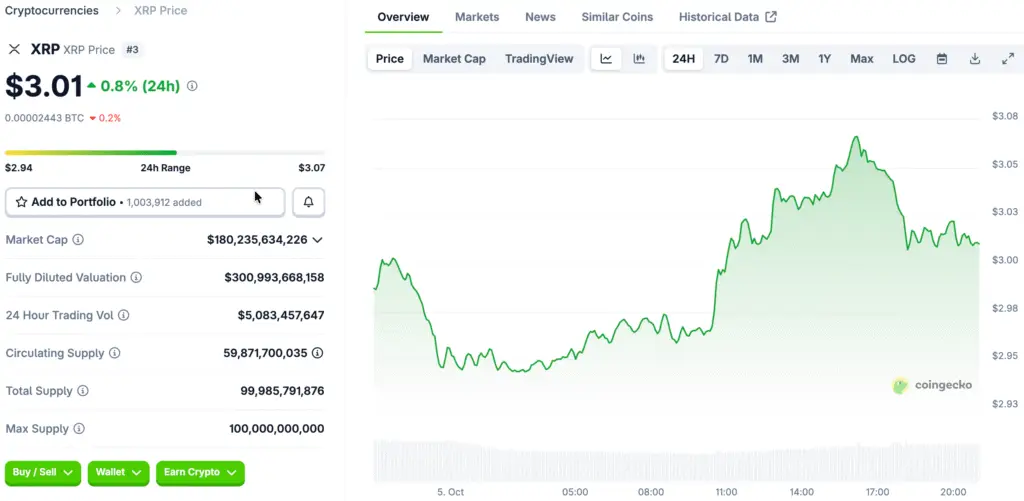Viewport: 1024px width, 501px height.
Task: Expand the Market Cap details chevron
Action: (x=317, y=240)
